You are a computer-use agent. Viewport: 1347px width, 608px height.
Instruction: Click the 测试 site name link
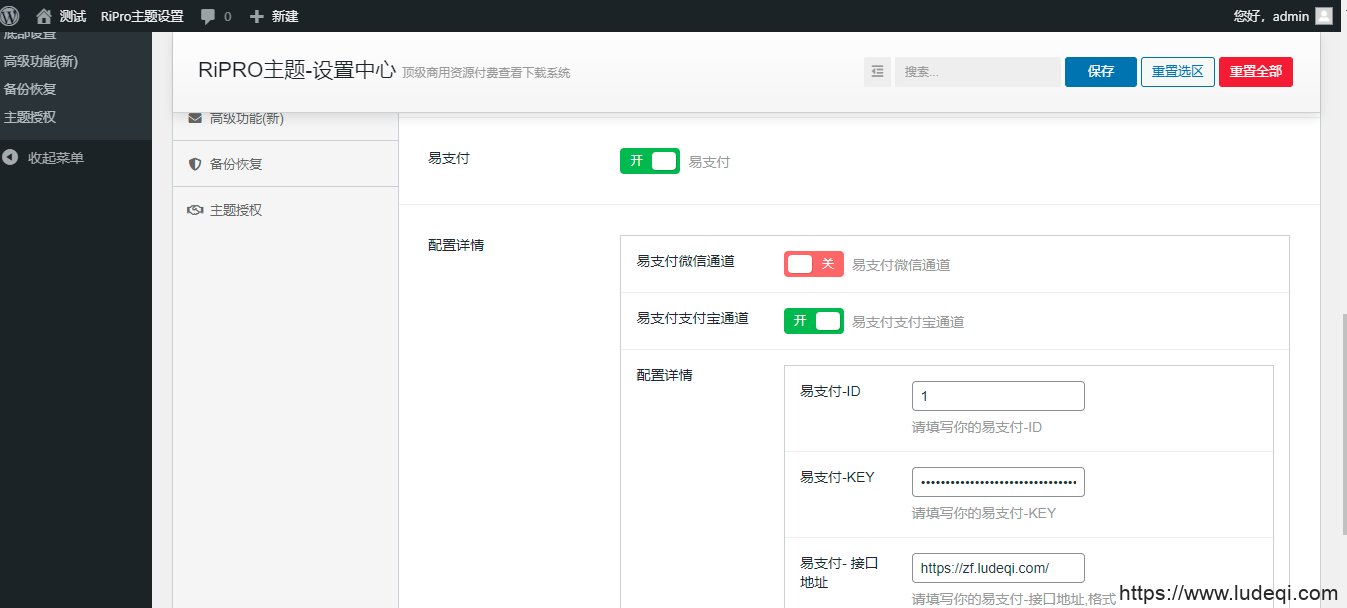73,16
